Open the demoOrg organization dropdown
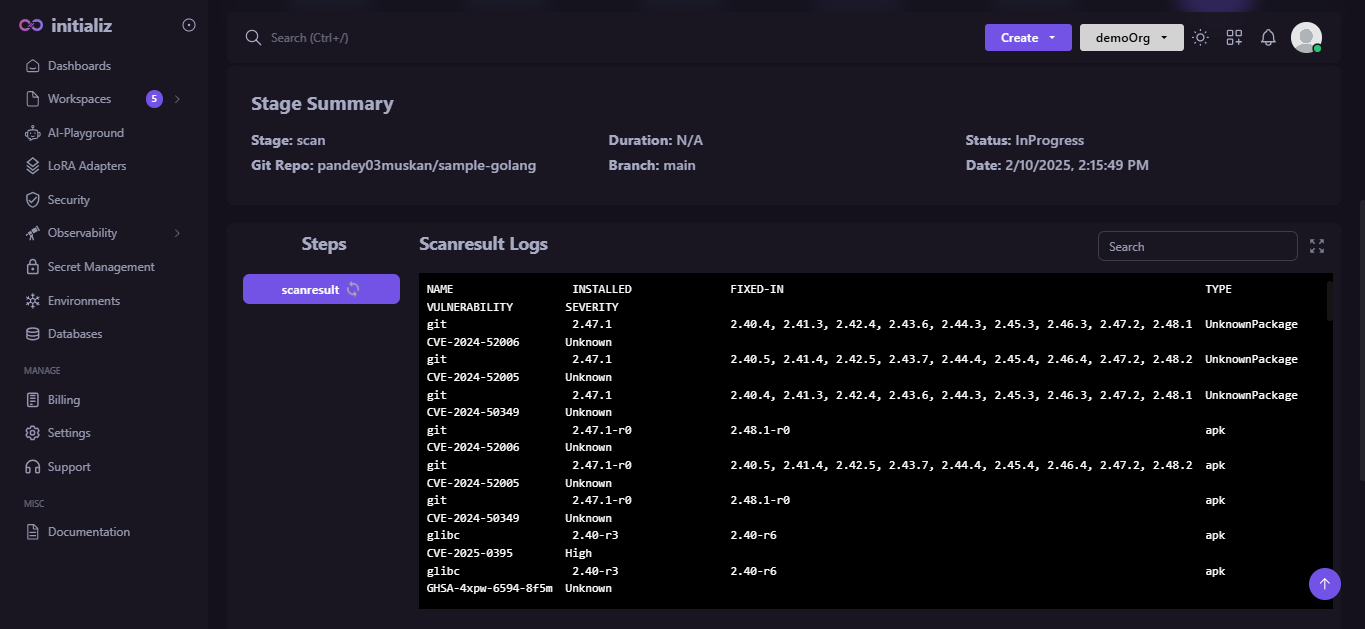Screen dimensions: 1365x629 tap(1132, 37)
